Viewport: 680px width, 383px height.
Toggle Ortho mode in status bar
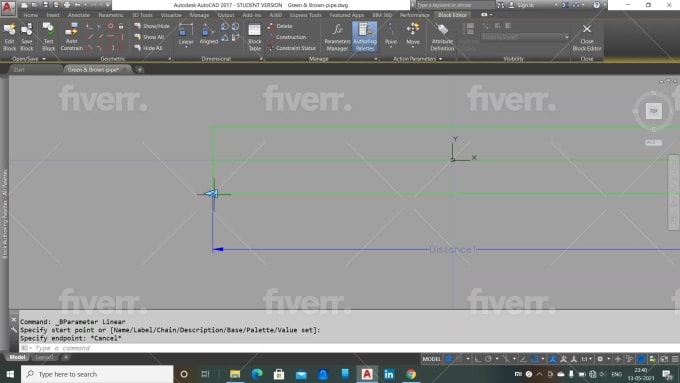[x=477, y=359]
